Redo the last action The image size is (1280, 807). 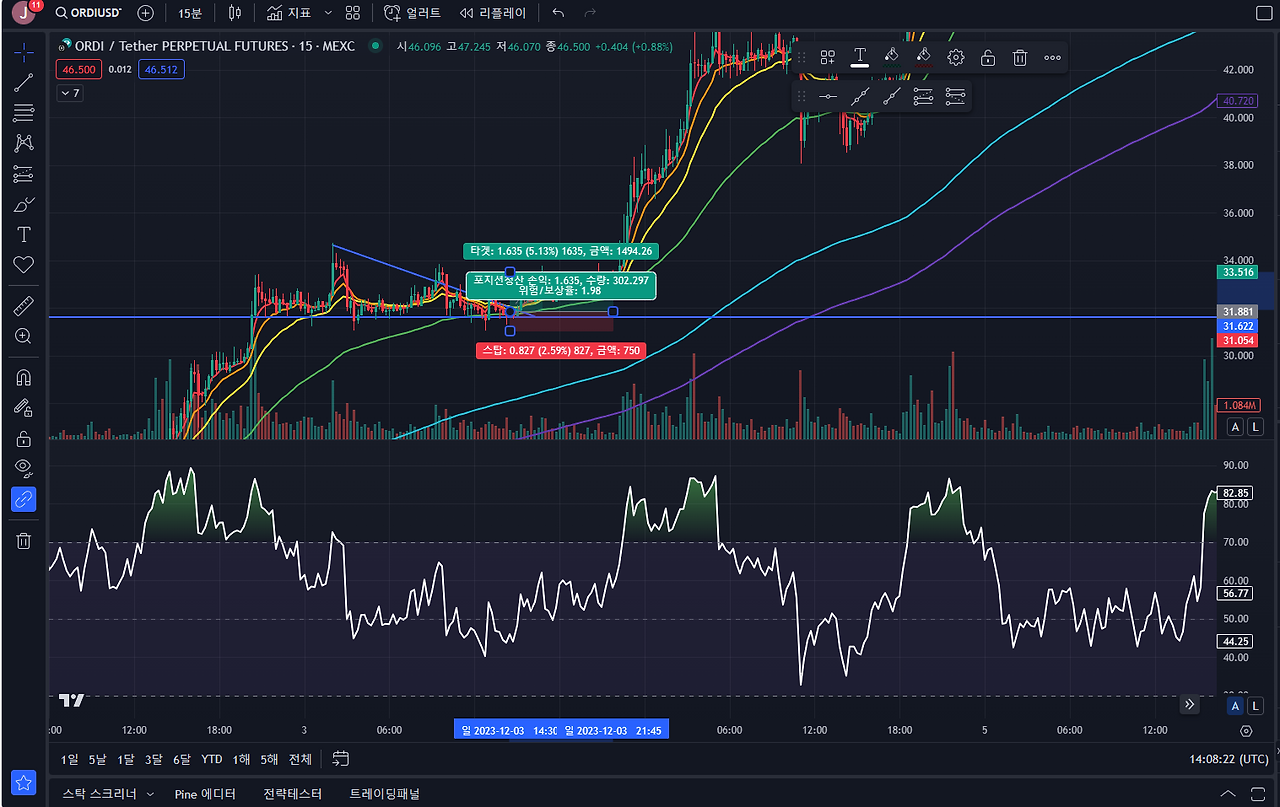(x=590, y=13)
